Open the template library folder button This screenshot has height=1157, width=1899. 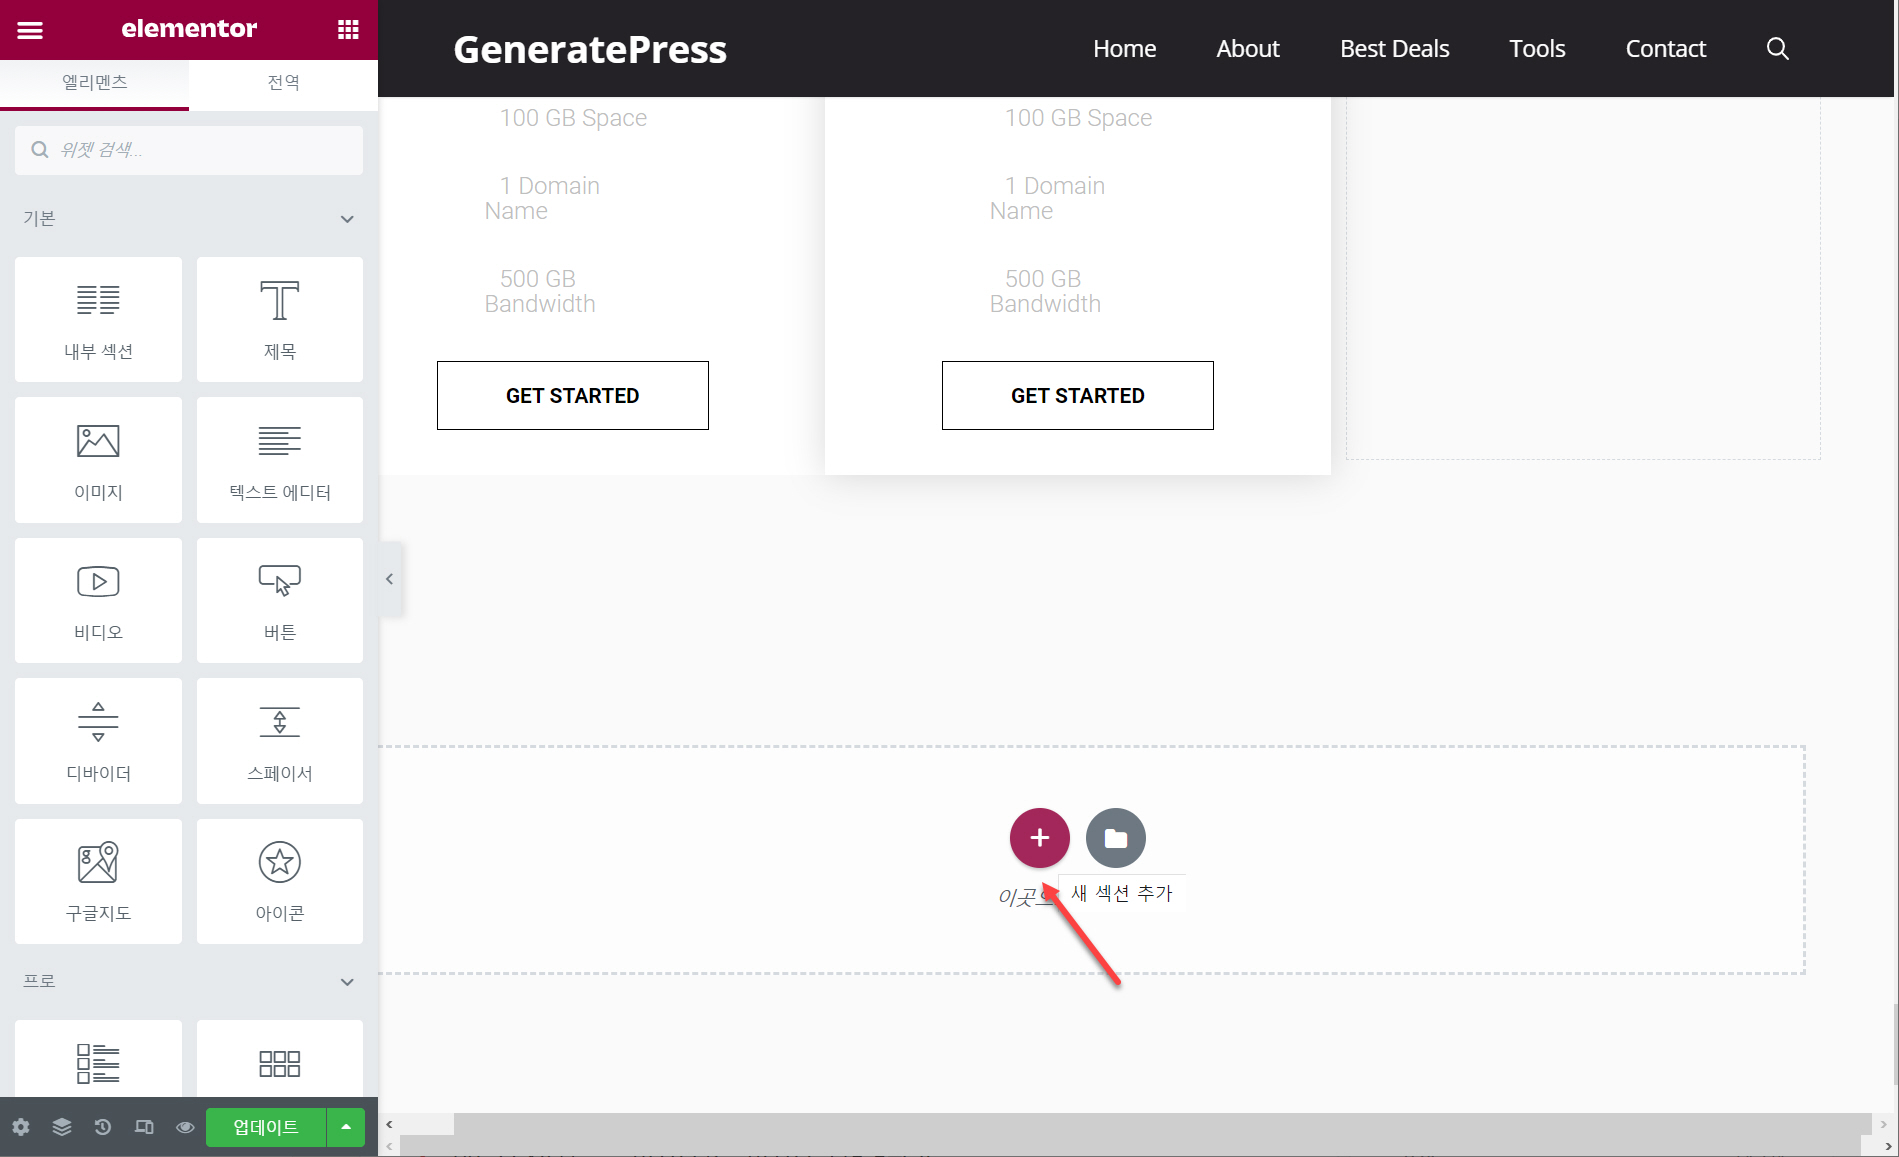[1116, 838]
